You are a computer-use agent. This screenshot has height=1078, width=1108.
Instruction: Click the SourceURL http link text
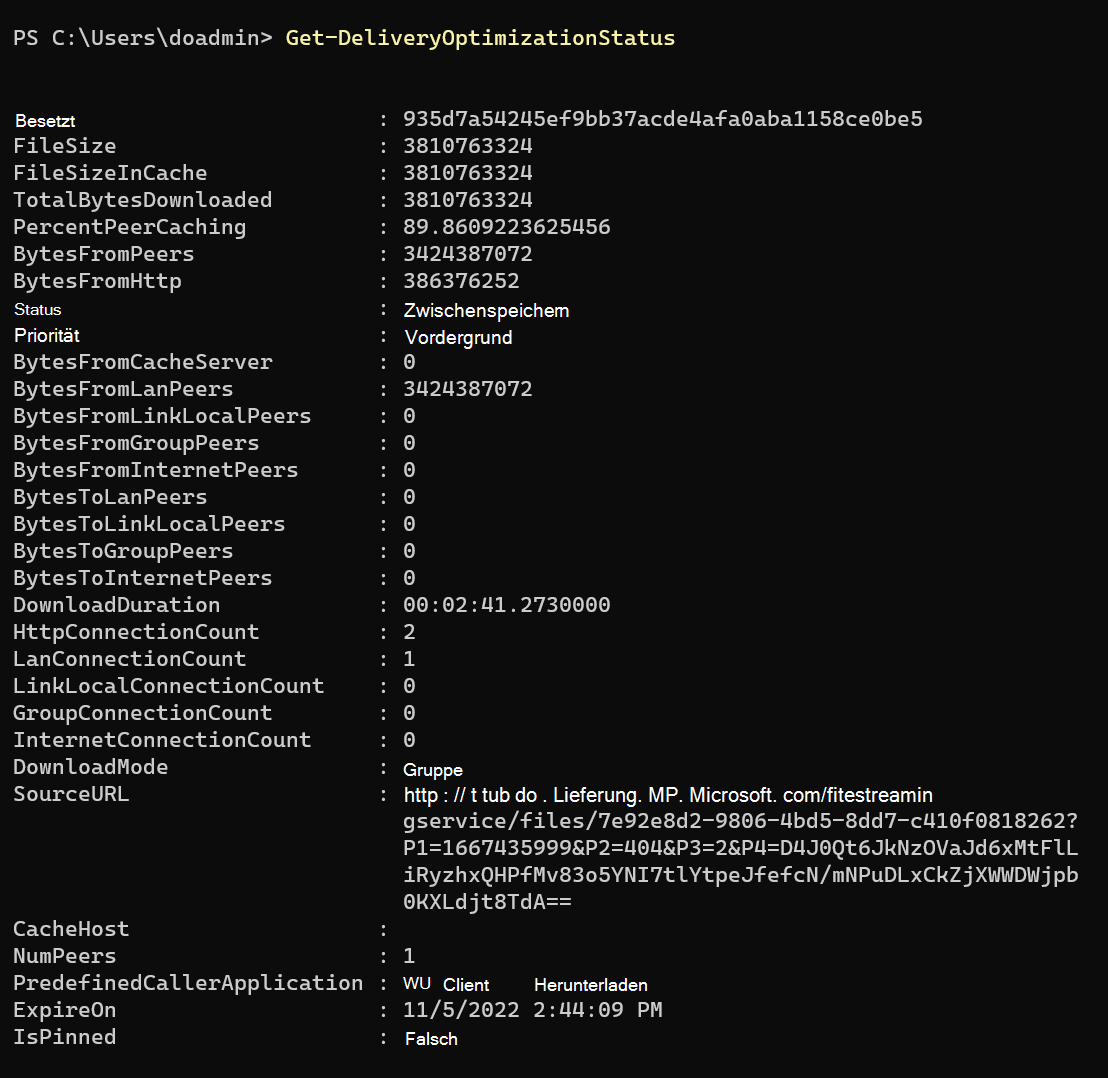pos(668,795)
